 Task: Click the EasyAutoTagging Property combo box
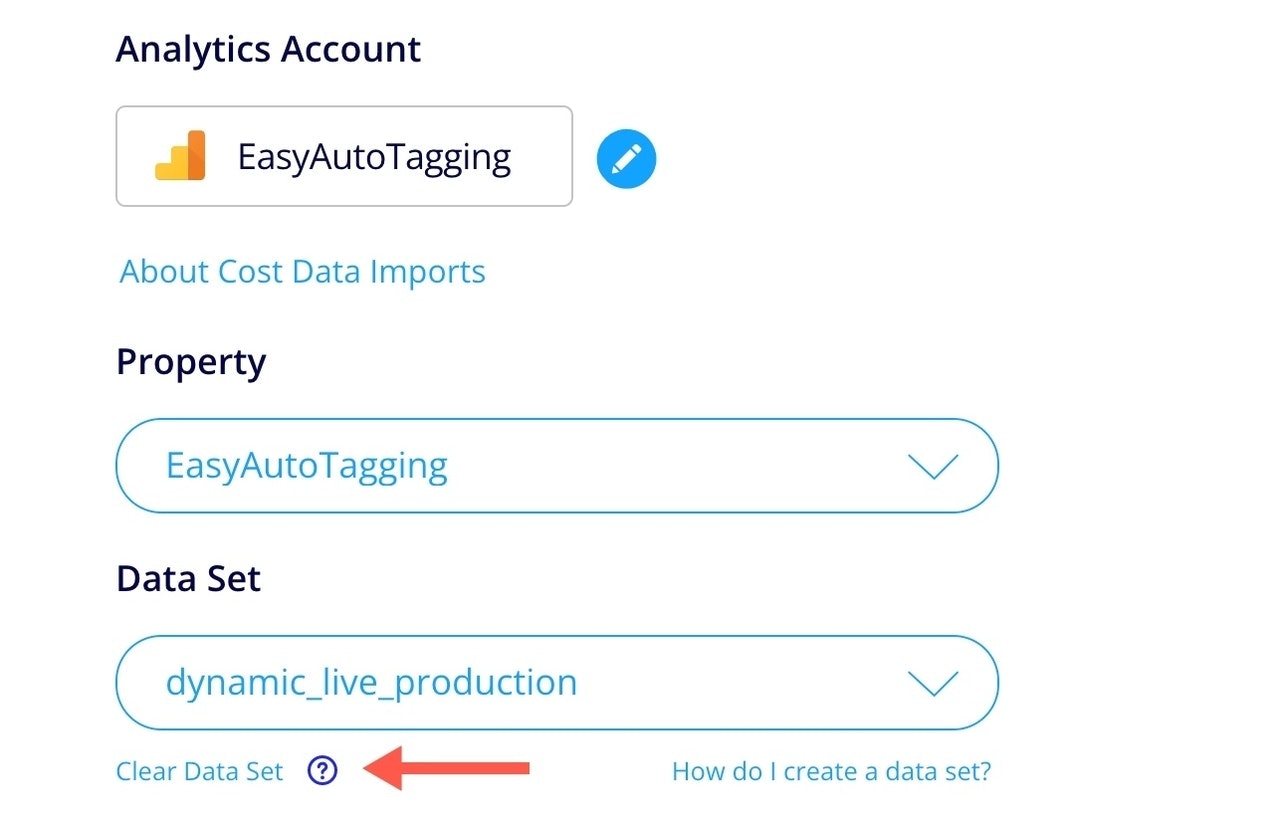[556, 466]
